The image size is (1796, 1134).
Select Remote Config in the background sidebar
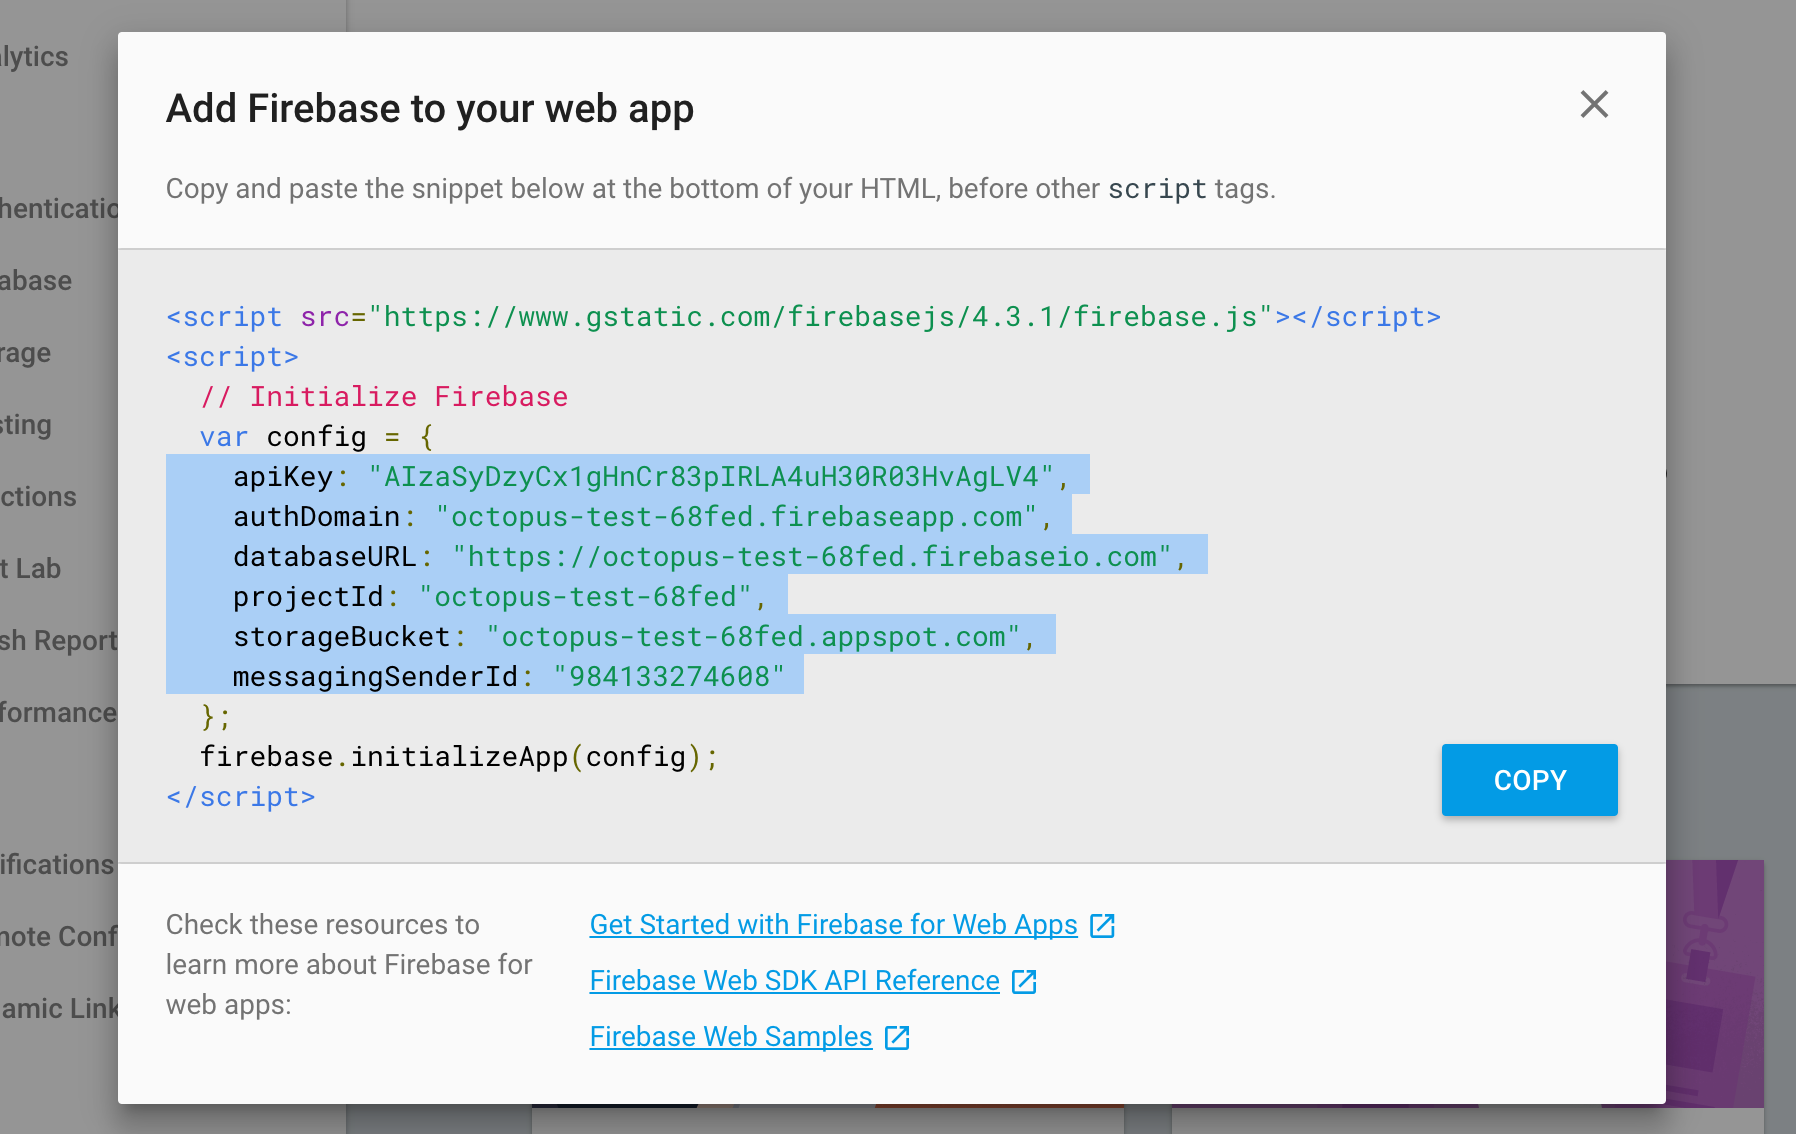pos(59,937)
